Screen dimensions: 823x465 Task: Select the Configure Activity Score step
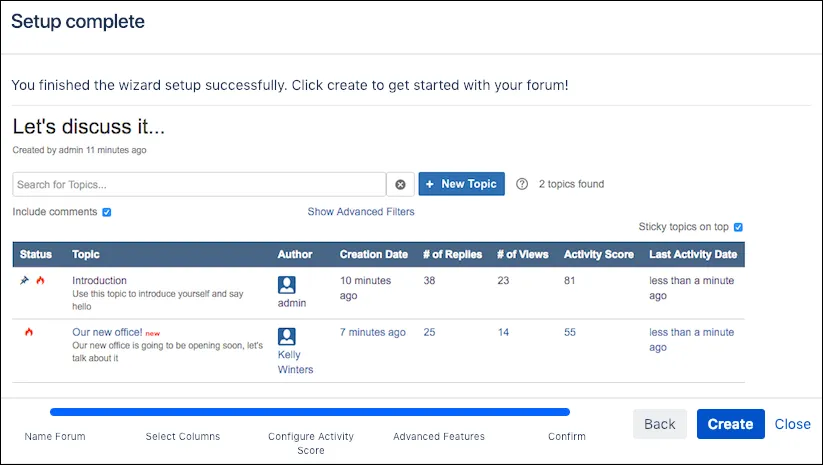311,443
